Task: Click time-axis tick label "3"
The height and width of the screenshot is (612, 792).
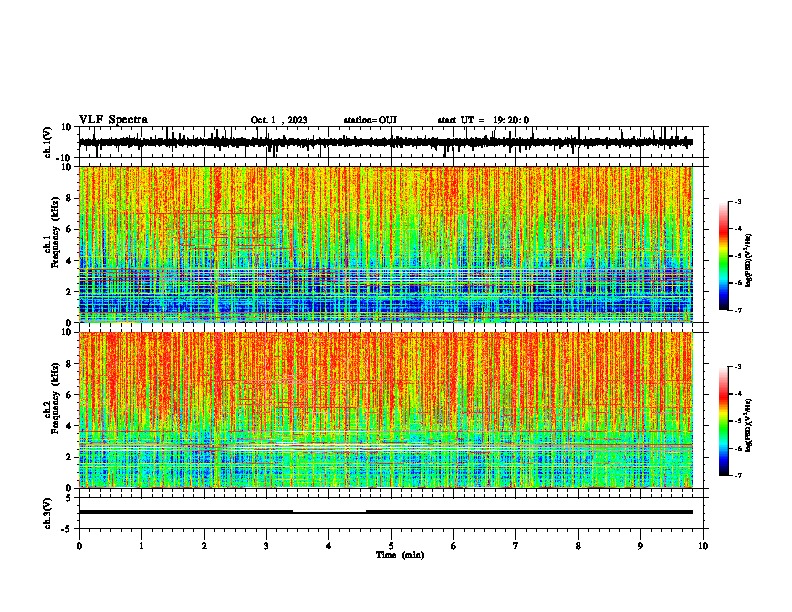Action: (266, 546)
